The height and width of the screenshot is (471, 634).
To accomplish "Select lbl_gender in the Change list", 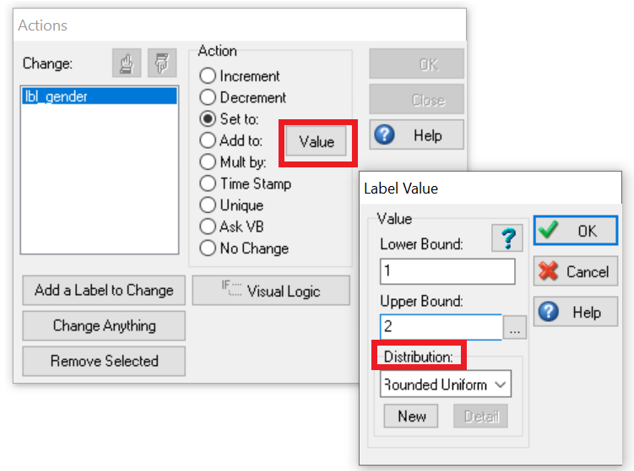I will coord(99,97).
